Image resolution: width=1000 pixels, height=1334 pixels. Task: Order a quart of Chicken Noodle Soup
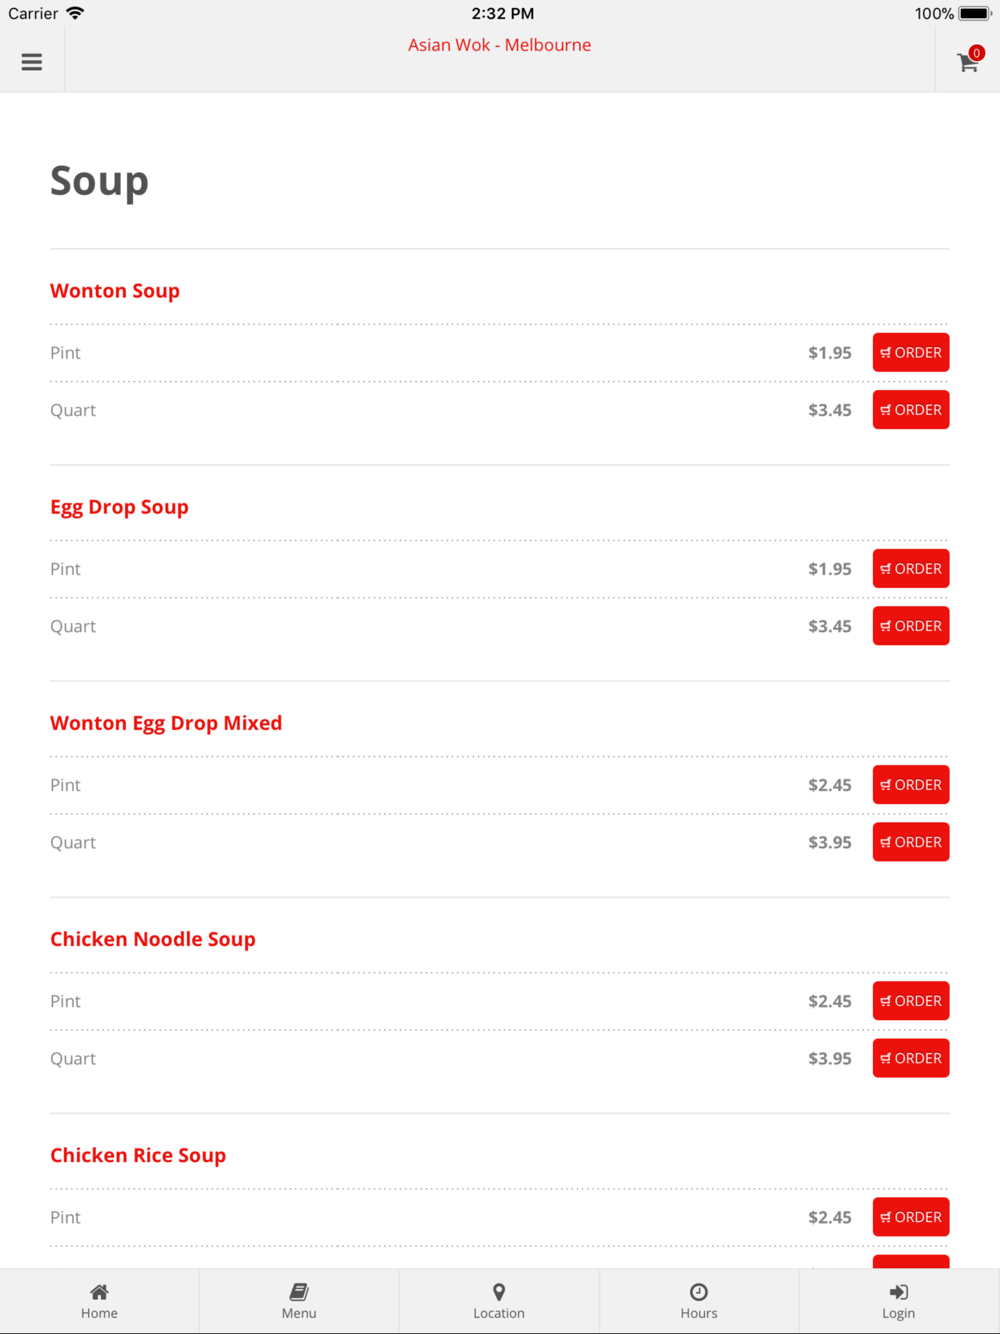pyautogui.click(x=910, y=1058)
